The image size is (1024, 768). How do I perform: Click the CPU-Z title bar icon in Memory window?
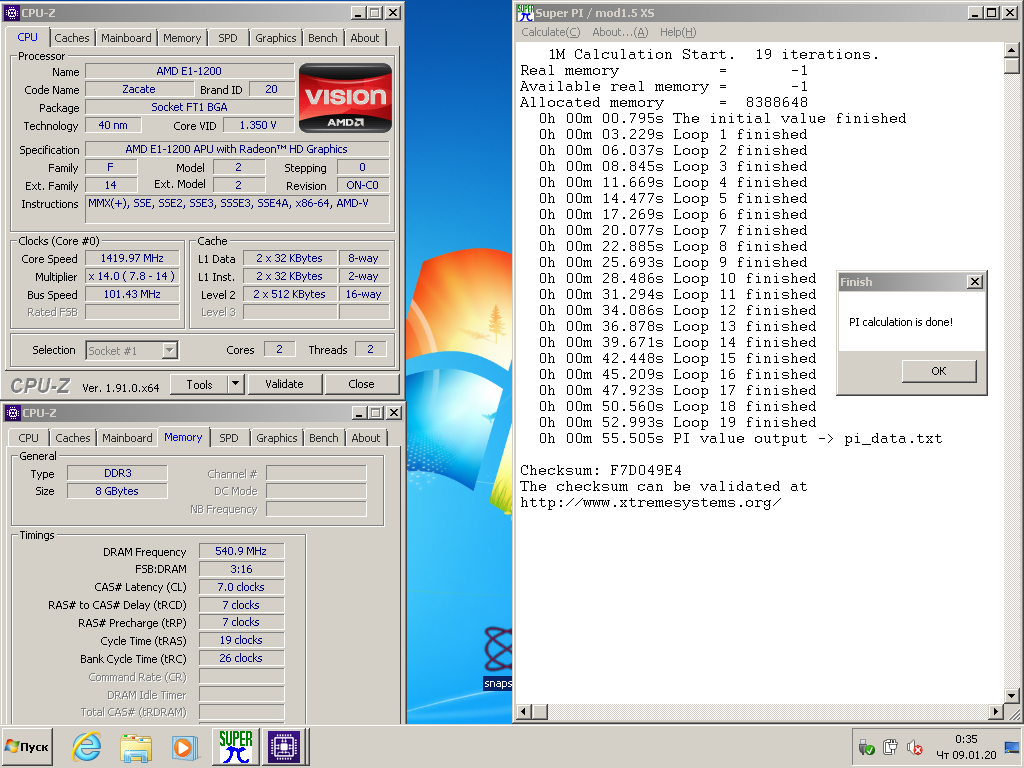coord(12,413)
